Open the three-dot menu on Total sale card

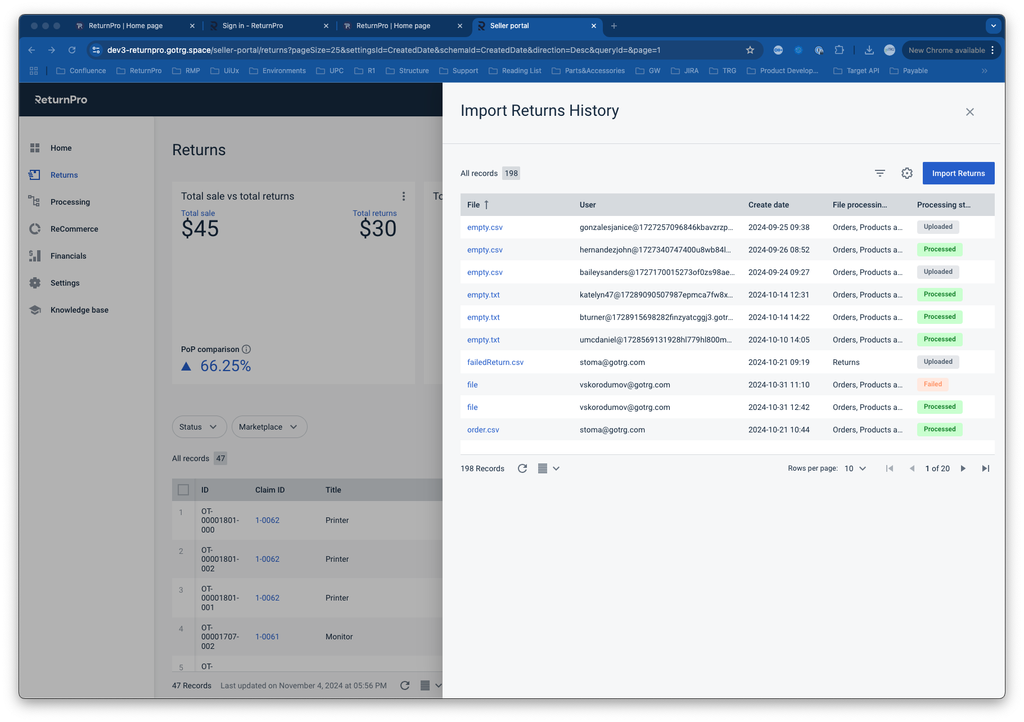pos(404,197)
